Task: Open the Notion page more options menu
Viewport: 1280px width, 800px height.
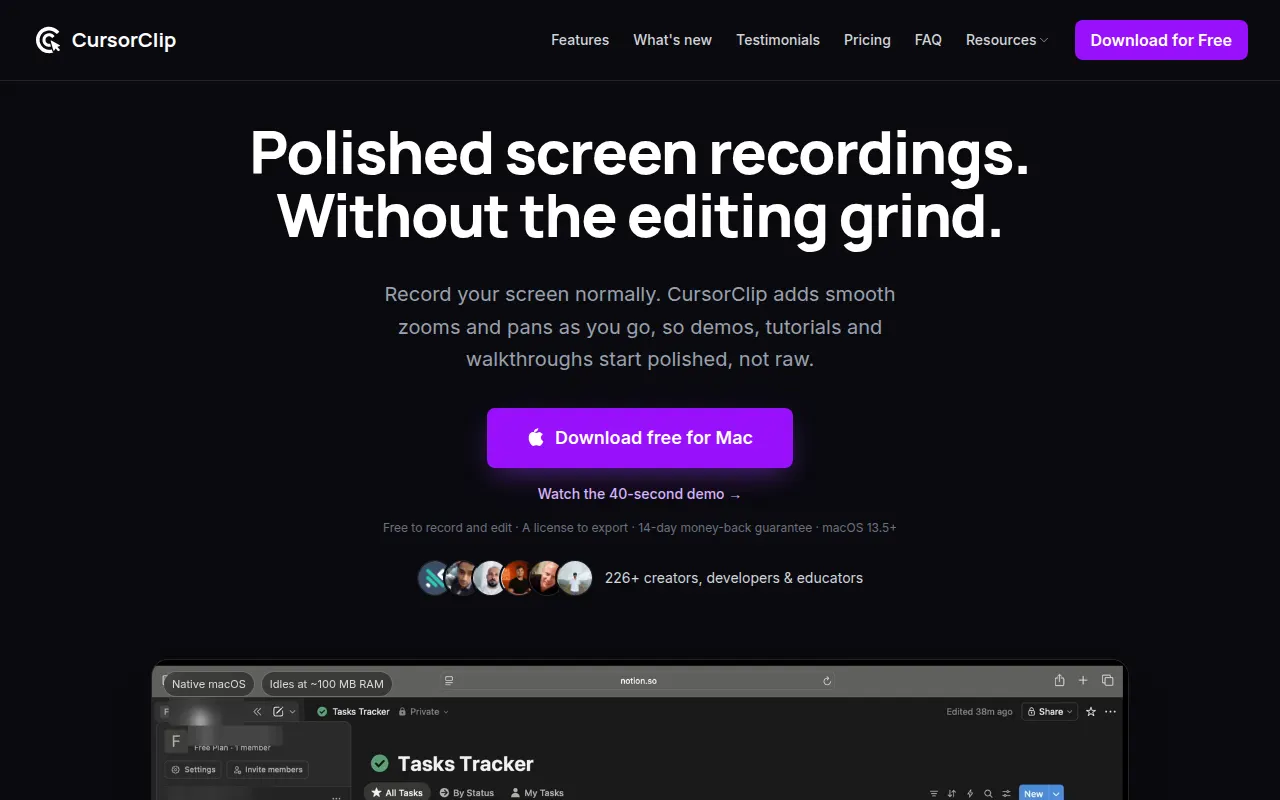Action: tap(1110, 711)
